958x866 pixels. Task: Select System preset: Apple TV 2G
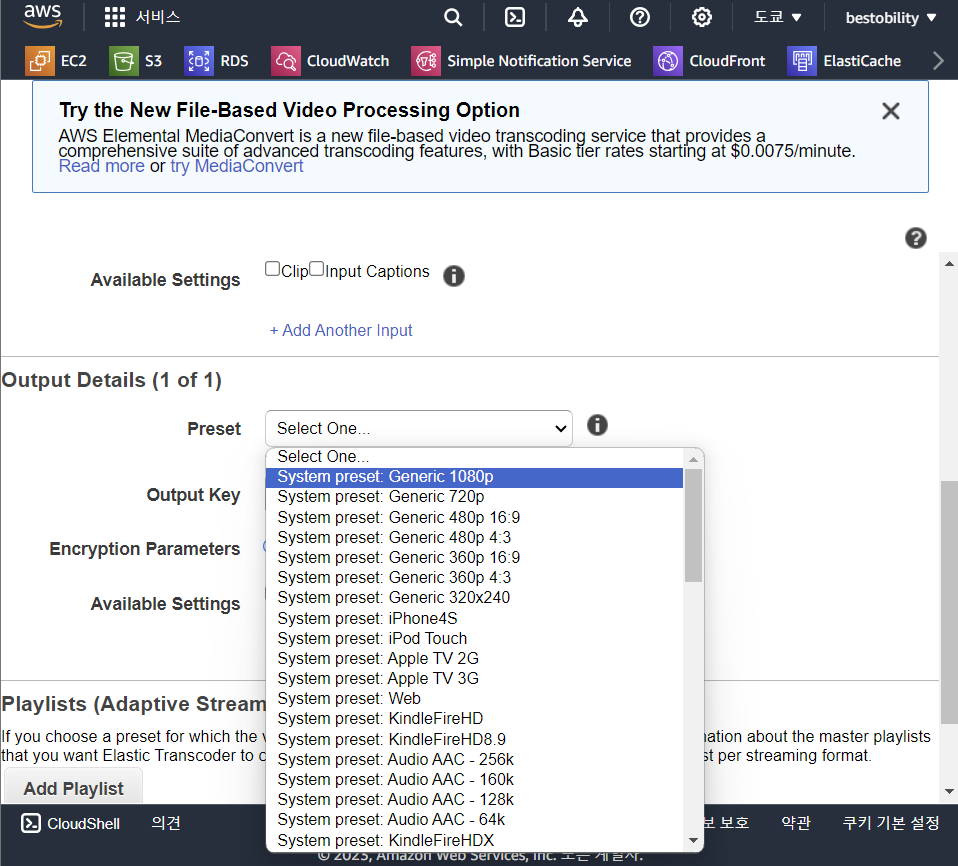474,658
